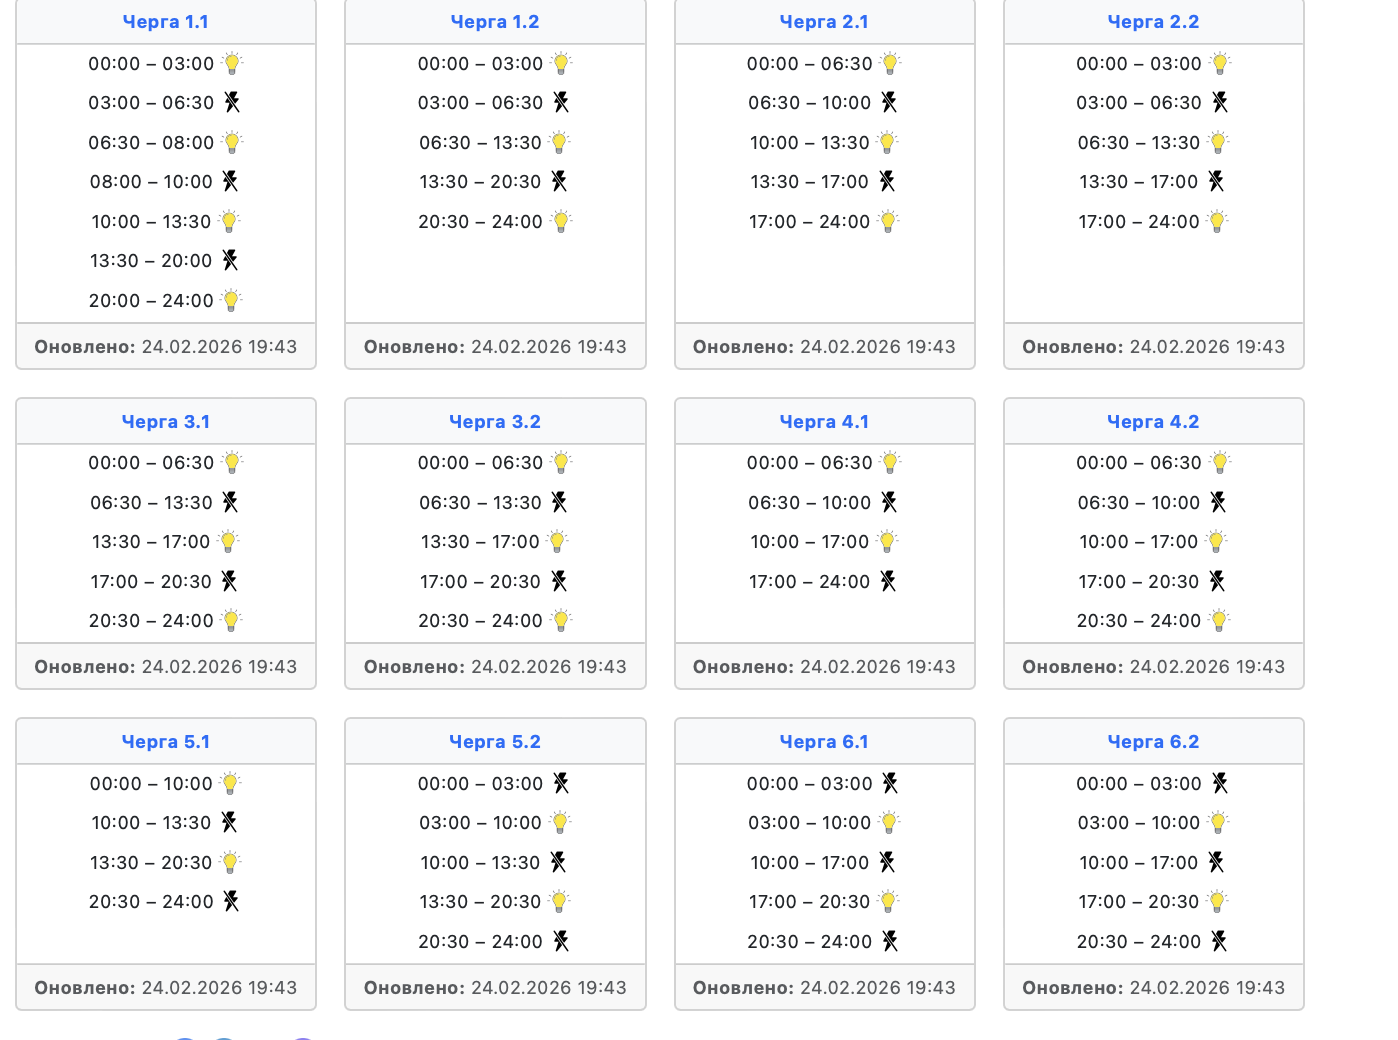
Task: Click the light bulb icon for 10:00 – 13:30 in Черга 2.1
Action: tap(887, 143)
